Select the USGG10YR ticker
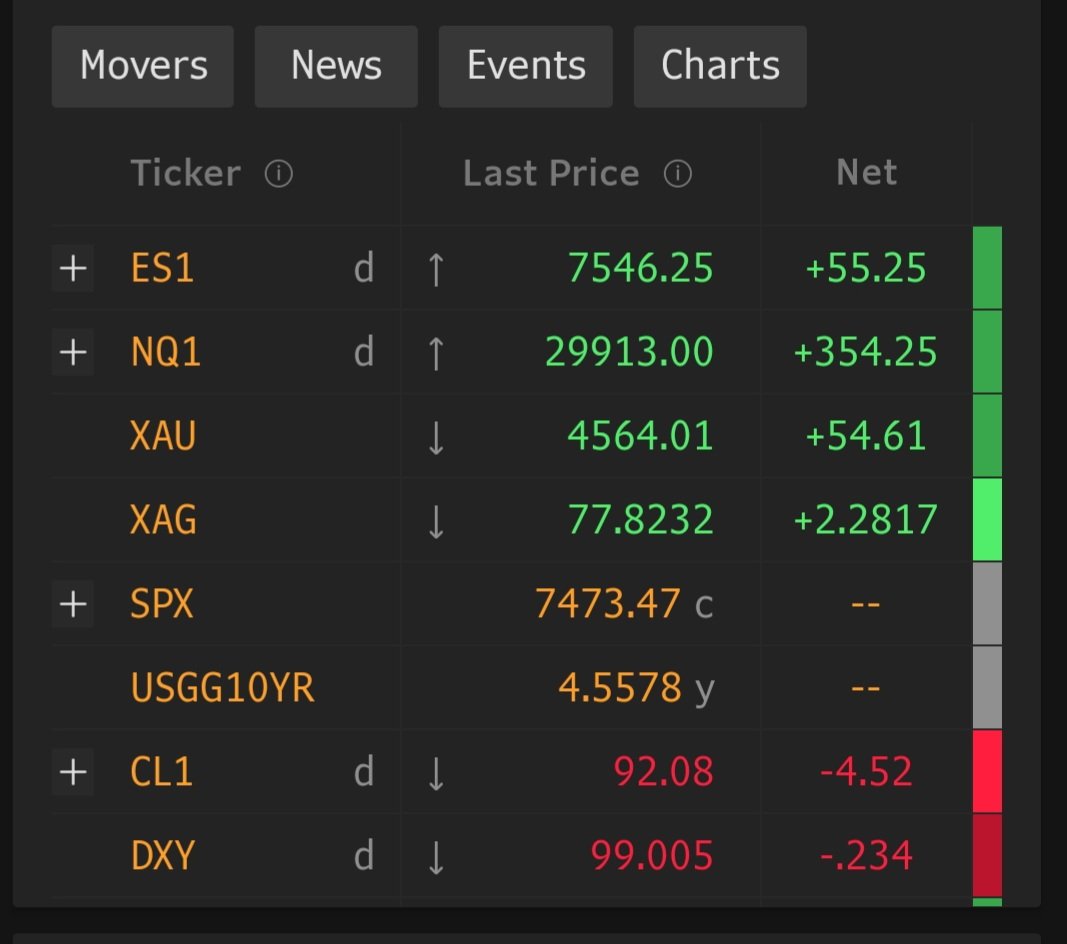Screen dimensions: 1067x944 pos(223,688)
